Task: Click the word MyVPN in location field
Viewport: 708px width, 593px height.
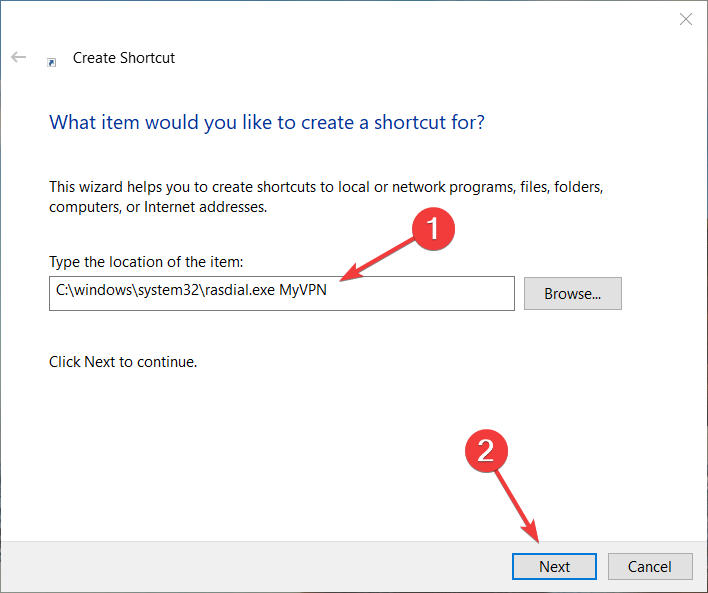Action: 303,290
